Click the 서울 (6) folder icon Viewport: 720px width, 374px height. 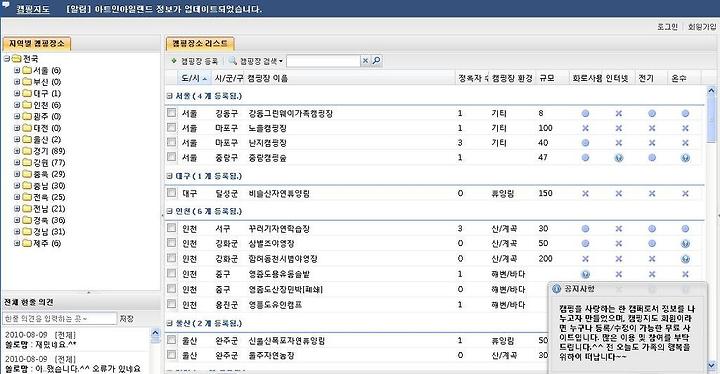pyautogui.click(x=27, y=70)
